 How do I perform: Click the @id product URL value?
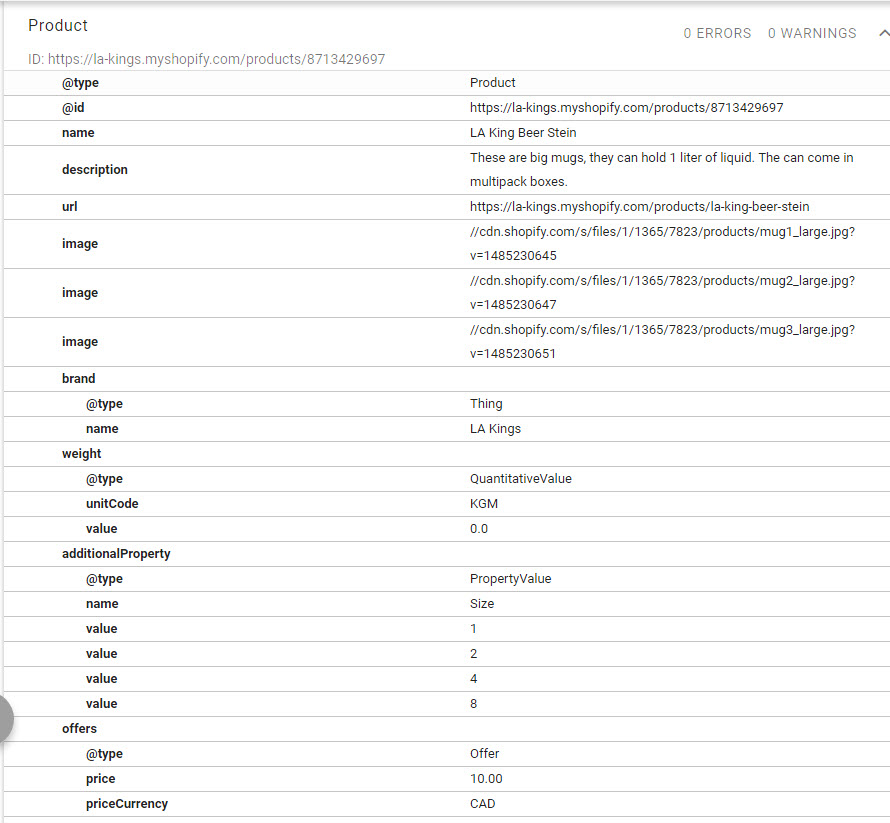626,108
